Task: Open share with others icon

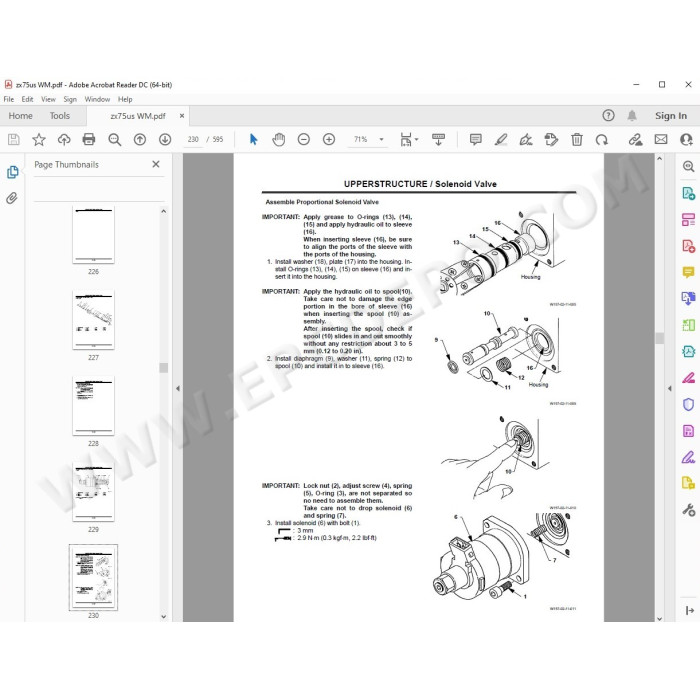Action: coord(686,140)
